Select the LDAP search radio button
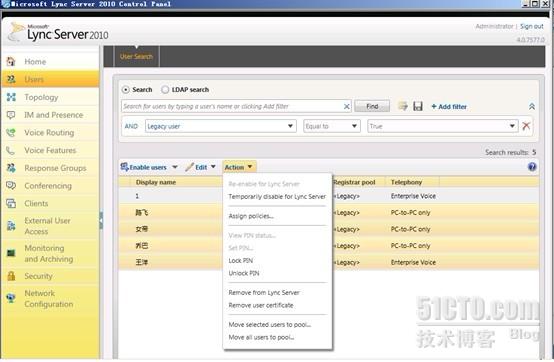This screenshot has height=362, width=554. click(165, 90)
